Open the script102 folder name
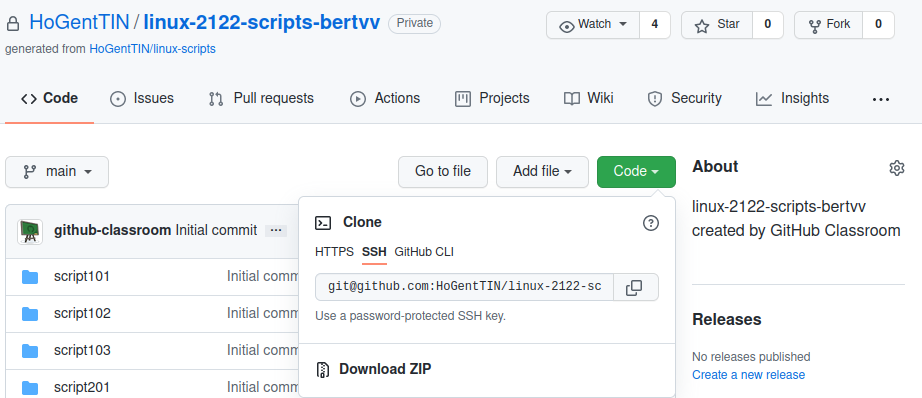922x398 pixels. click(x=82, y=313)
